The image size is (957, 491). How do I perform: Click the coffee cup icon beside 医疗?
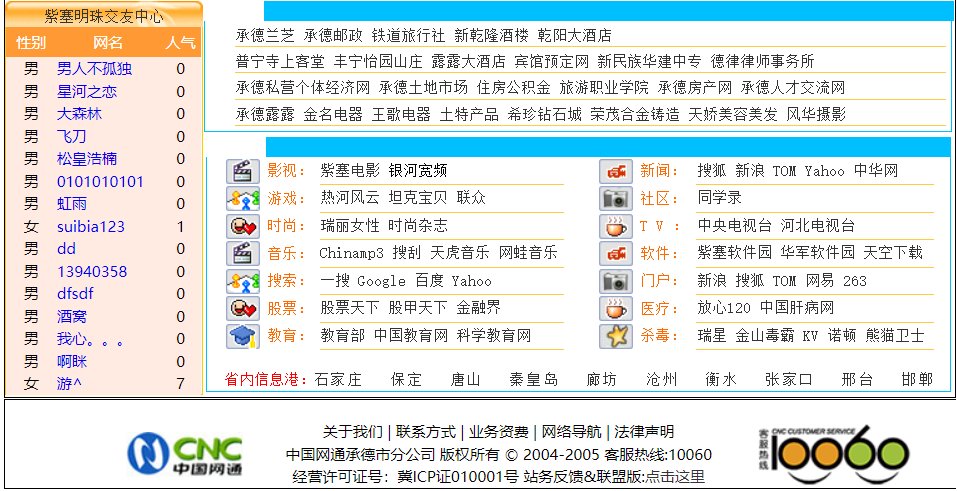[x=616, y=308]
